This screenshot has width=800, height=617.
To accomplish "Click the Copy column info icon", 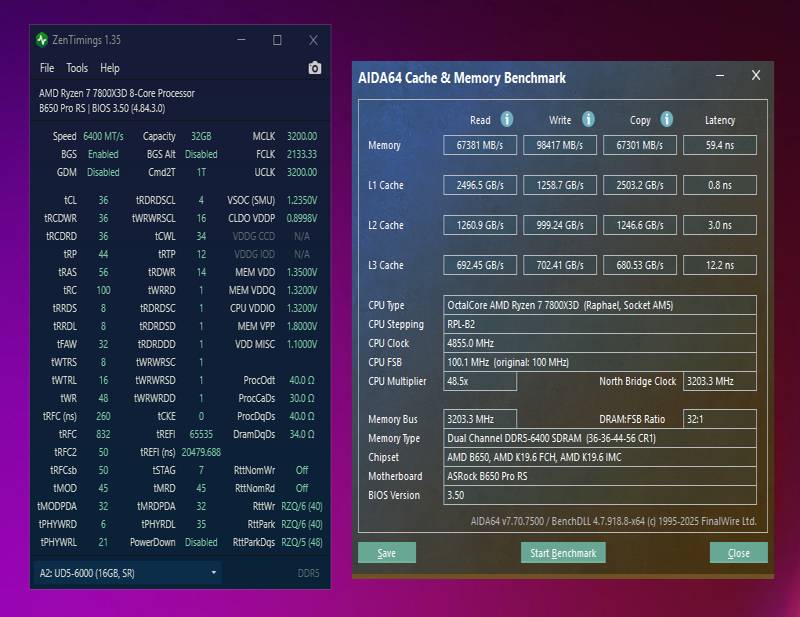I will click(x=667, y=119).
